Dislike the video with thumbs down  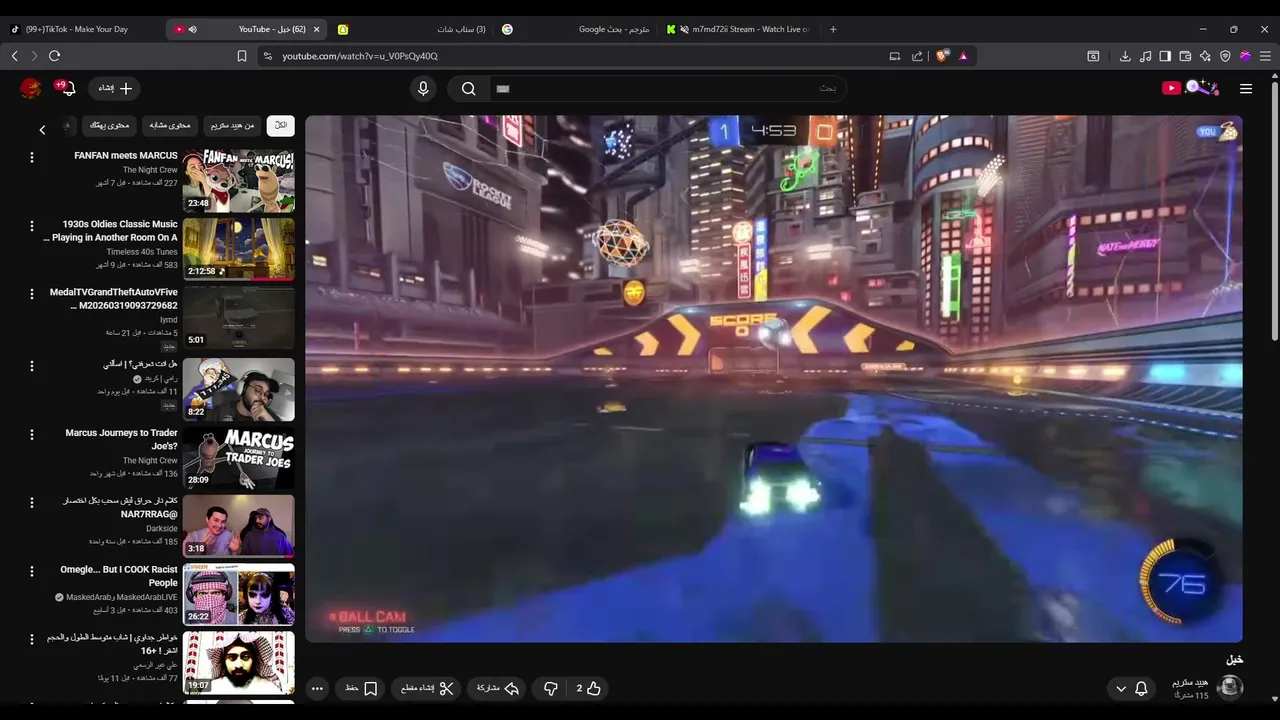click(x=550, y=688)
